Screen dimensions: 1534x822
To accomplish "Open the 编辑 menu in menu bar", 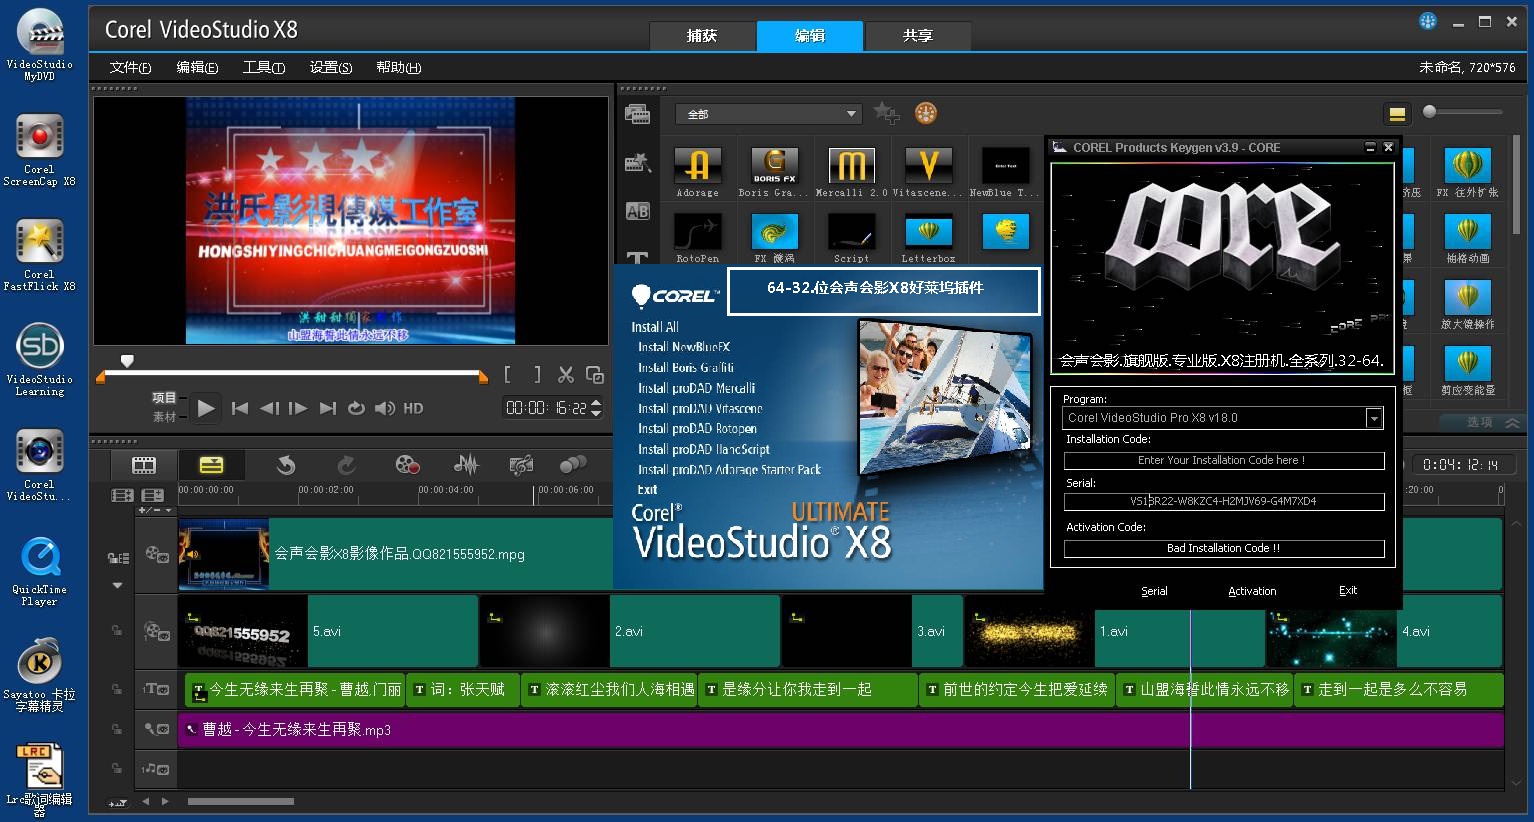I will pyautogui.click(x=197, y=67).
